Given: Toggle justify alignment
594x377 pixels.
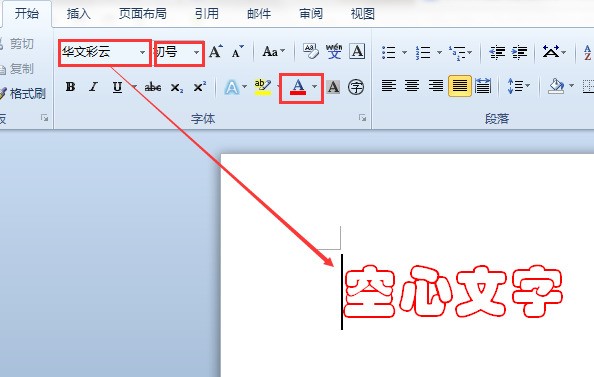Looking at the screenshot, I should (x=460, y=86).
